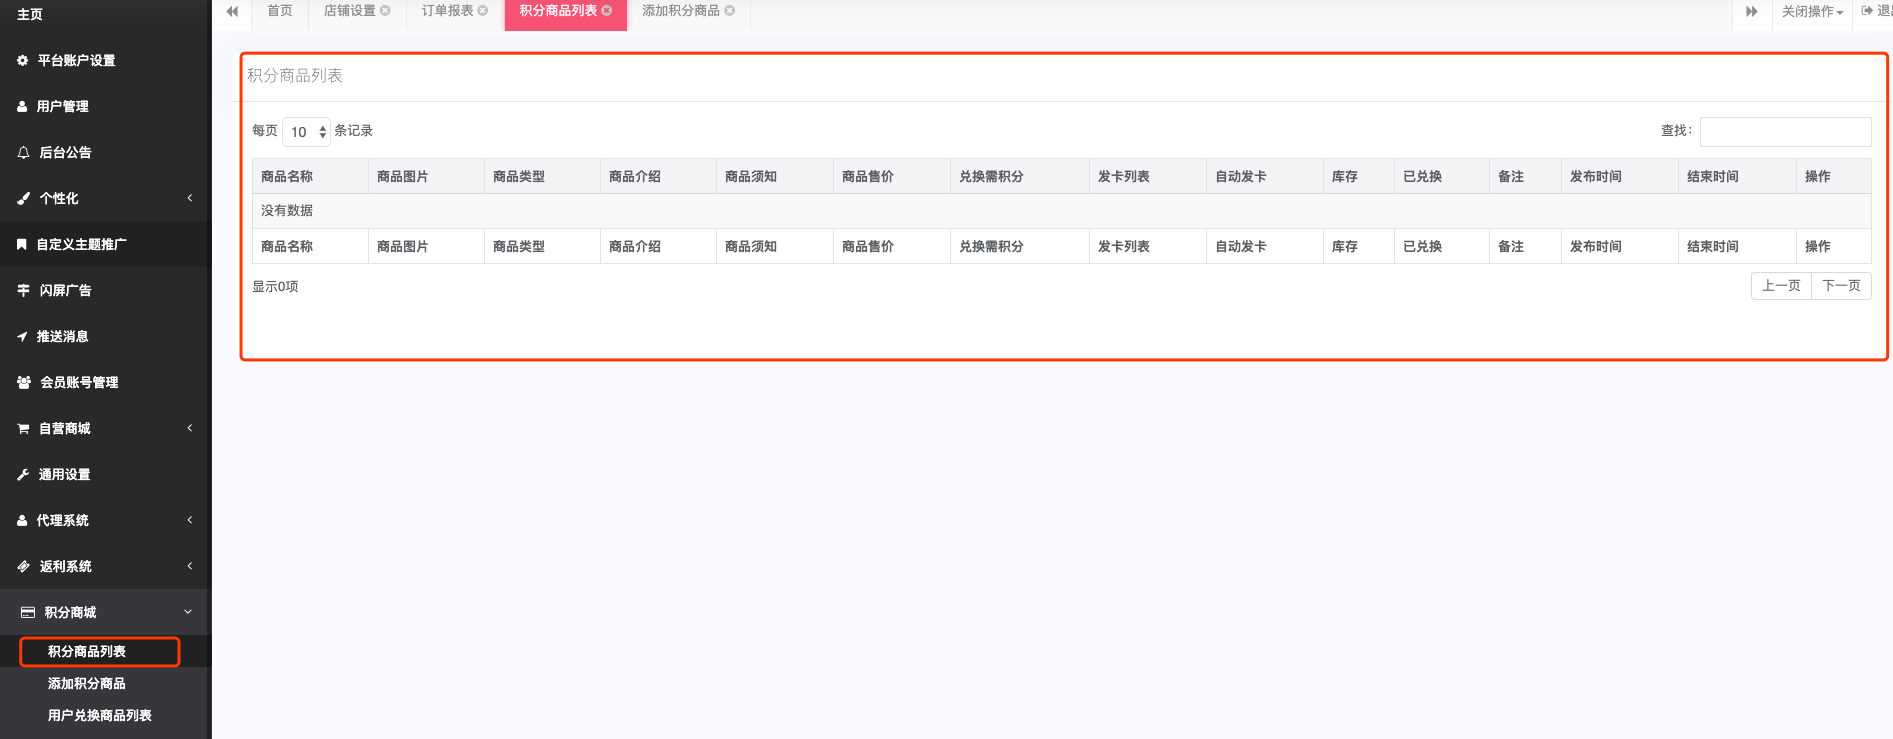Select the 积分商品列表 tab

[558, 11]
